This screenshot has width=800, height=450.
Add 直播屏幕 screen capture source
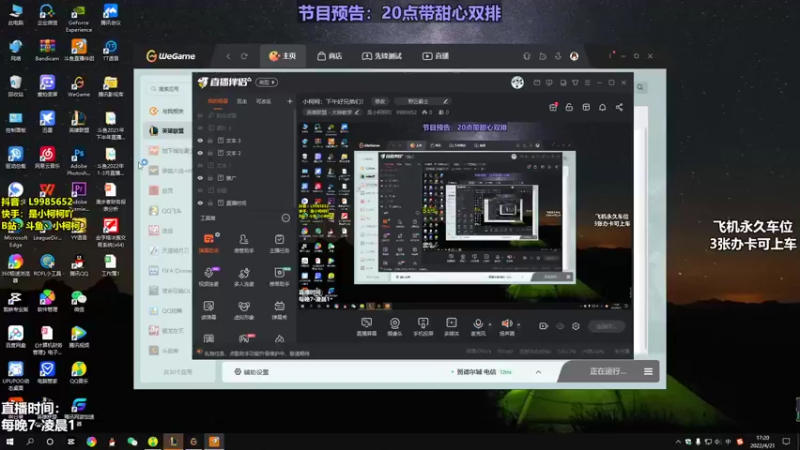(x=366, y=327)
